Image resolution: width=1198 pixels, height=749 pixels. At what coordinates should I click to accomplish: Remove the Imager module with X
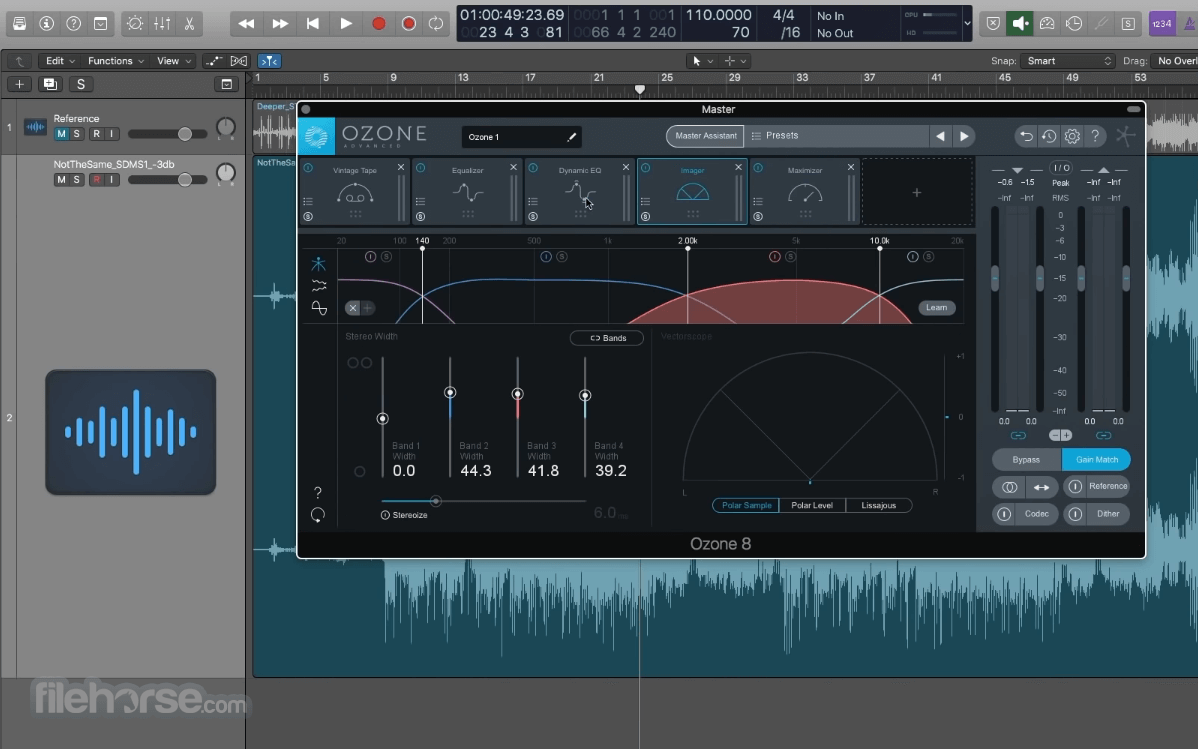(x=738, y=167)
